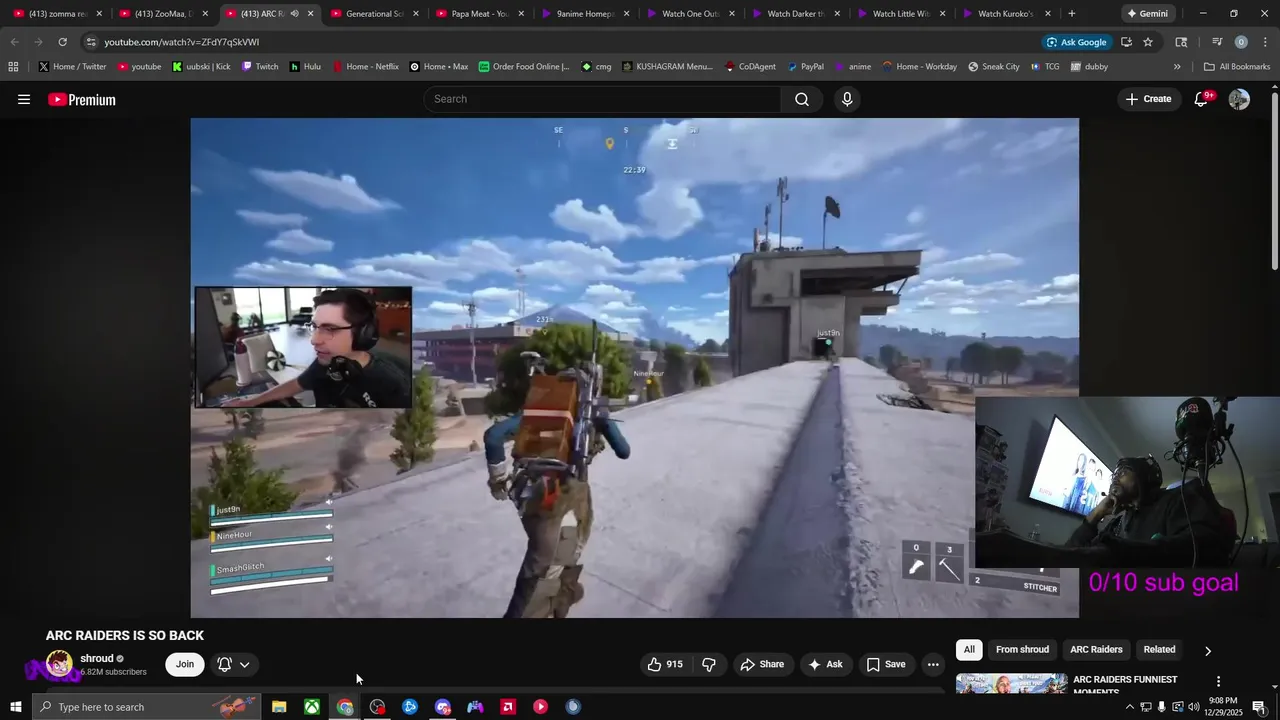Open Chrome three-dot menu

1265,42
